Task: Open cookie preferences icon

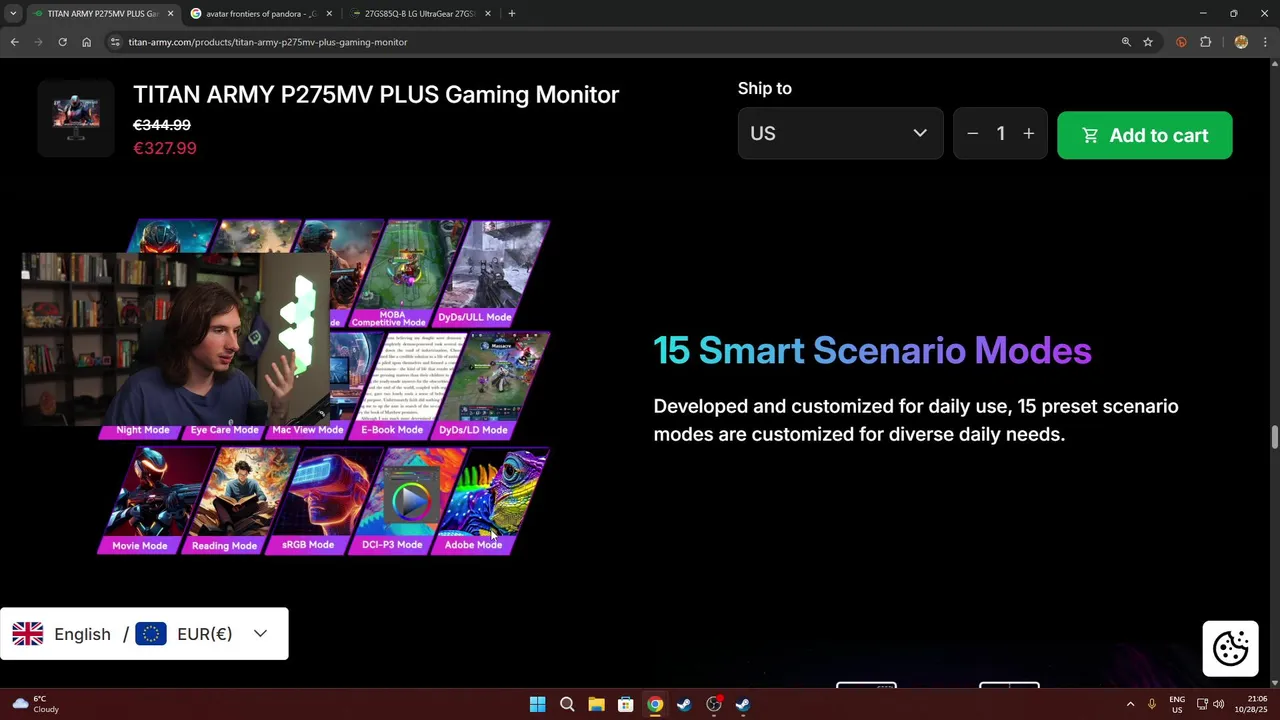Action: pos(1230,648)
